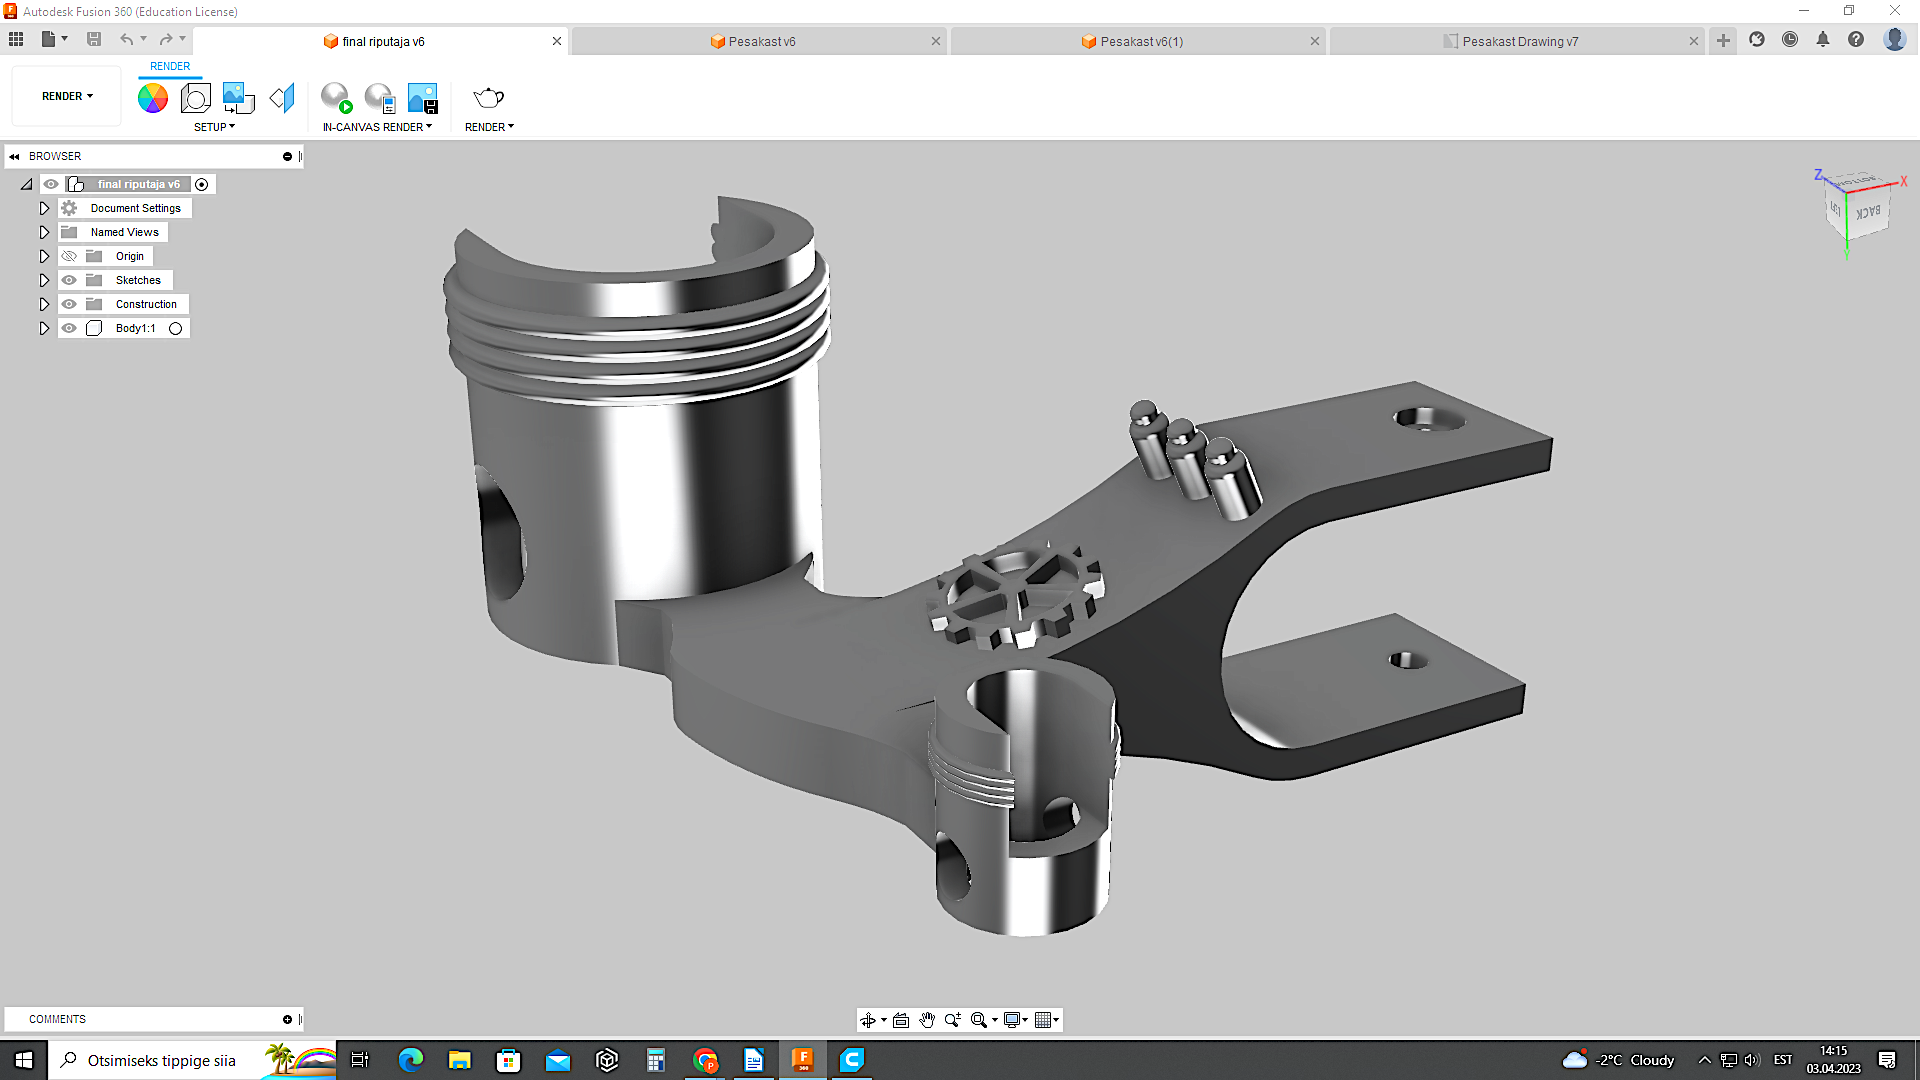Viewport: 1920px width, 1080px height.
Task: Click the Decal tool icon
Action: pos(238,97)
